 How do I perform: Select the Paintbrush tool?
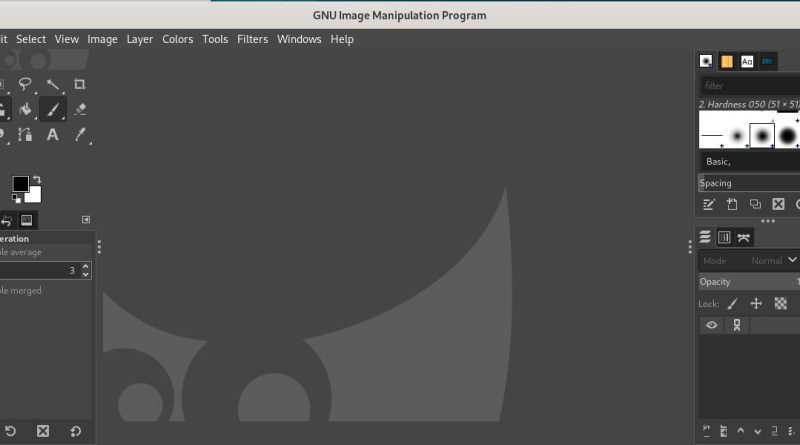click(53, 109)
